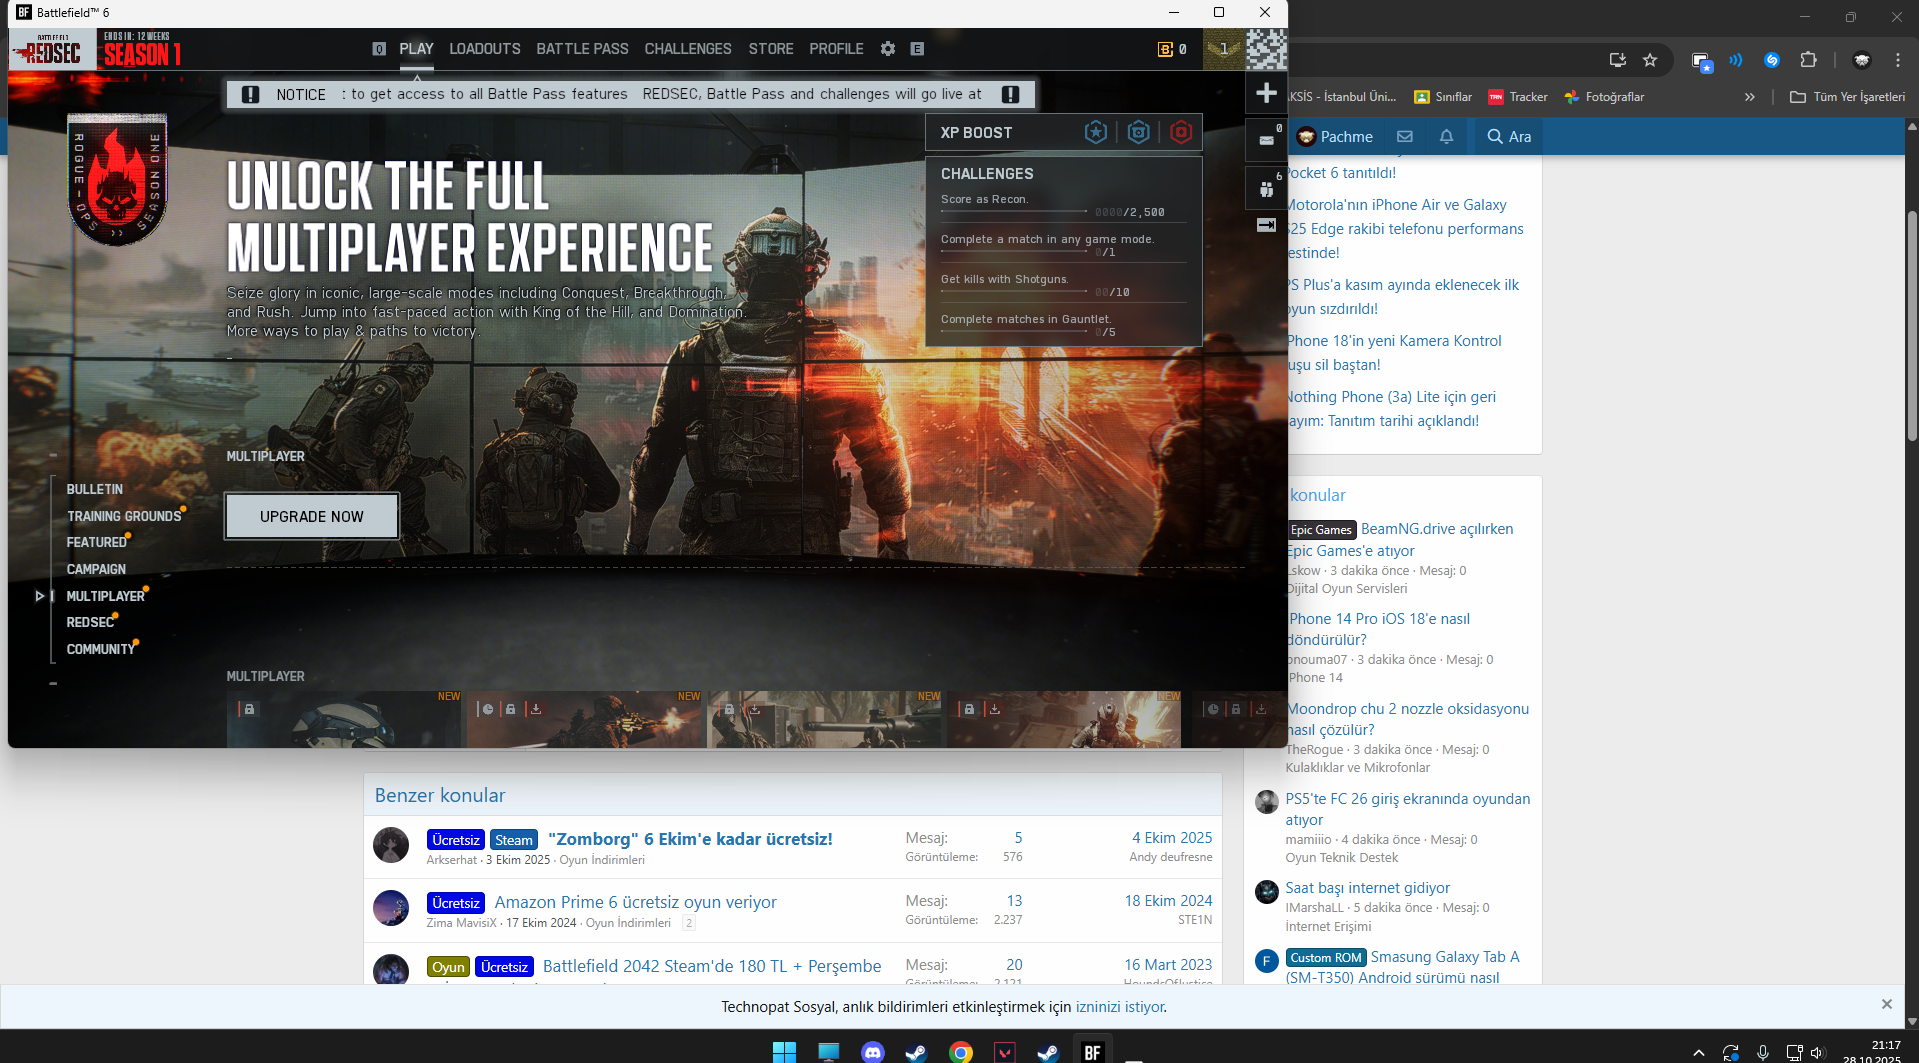The image size is (1919, 1063).
Task: Open the invites card icon in Battlefield sidebar
Action: pos(1266,140)
